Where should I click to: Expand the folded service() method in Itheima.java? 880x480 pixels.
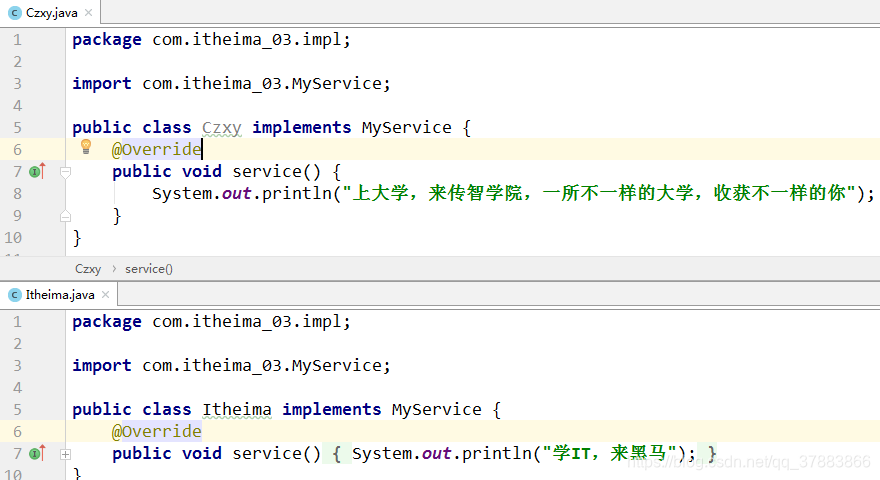pyautogui.click(x=65, y=454)
